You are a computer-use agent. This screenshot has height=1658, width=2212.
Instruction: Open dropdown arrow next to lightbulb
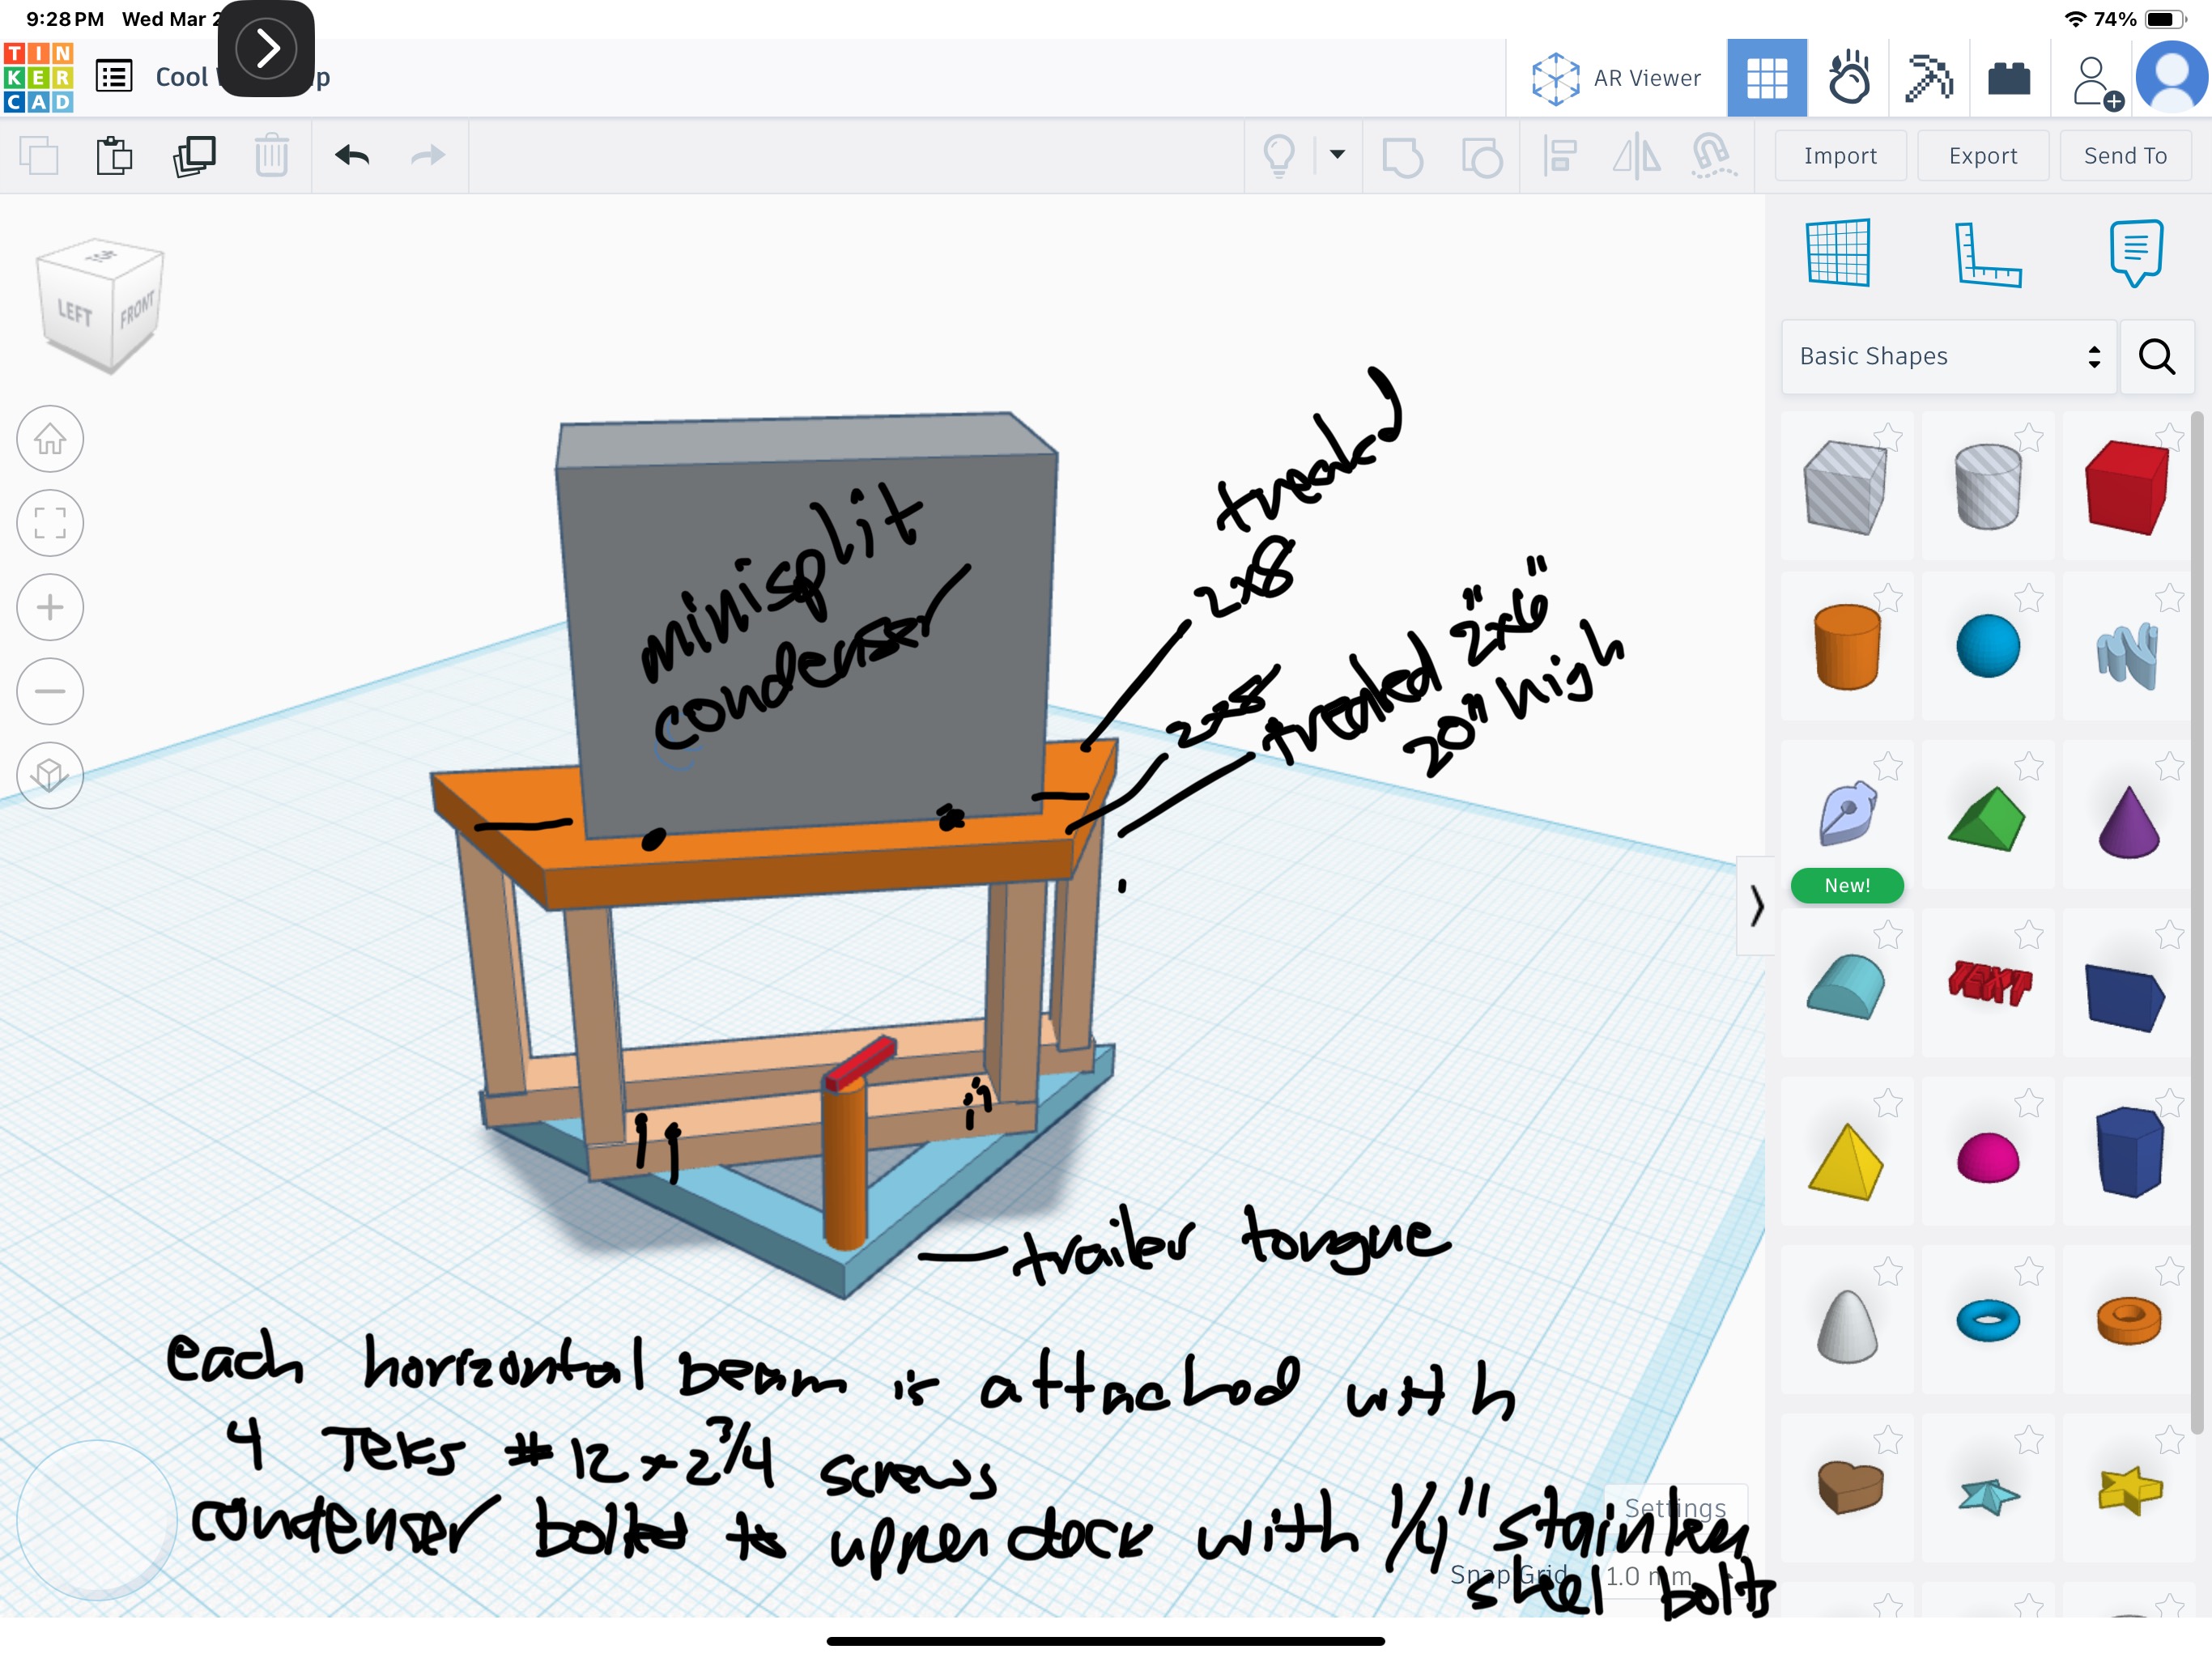tap(1337, 154)
